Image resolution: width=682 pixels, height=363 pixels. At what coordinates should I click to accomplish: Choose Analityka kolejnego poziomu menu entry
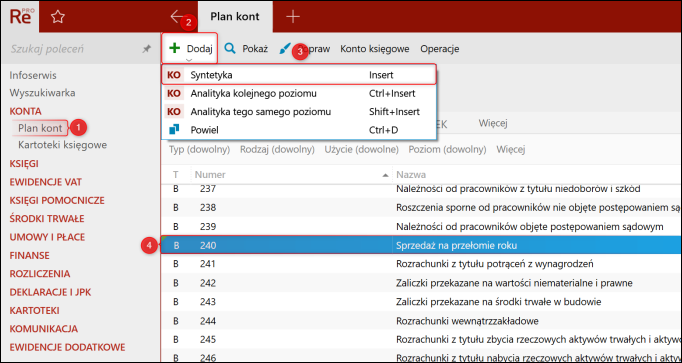point(299,93)
